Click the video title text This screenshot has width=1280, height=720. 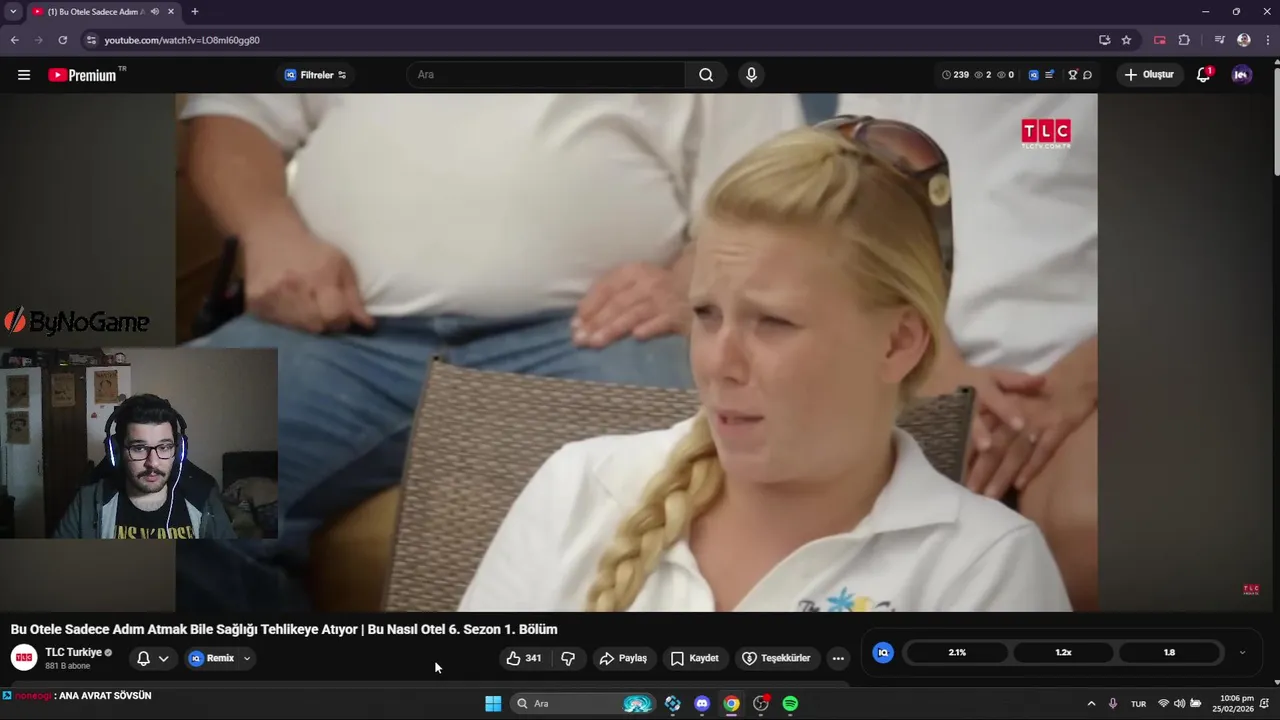tap(284, 629)
